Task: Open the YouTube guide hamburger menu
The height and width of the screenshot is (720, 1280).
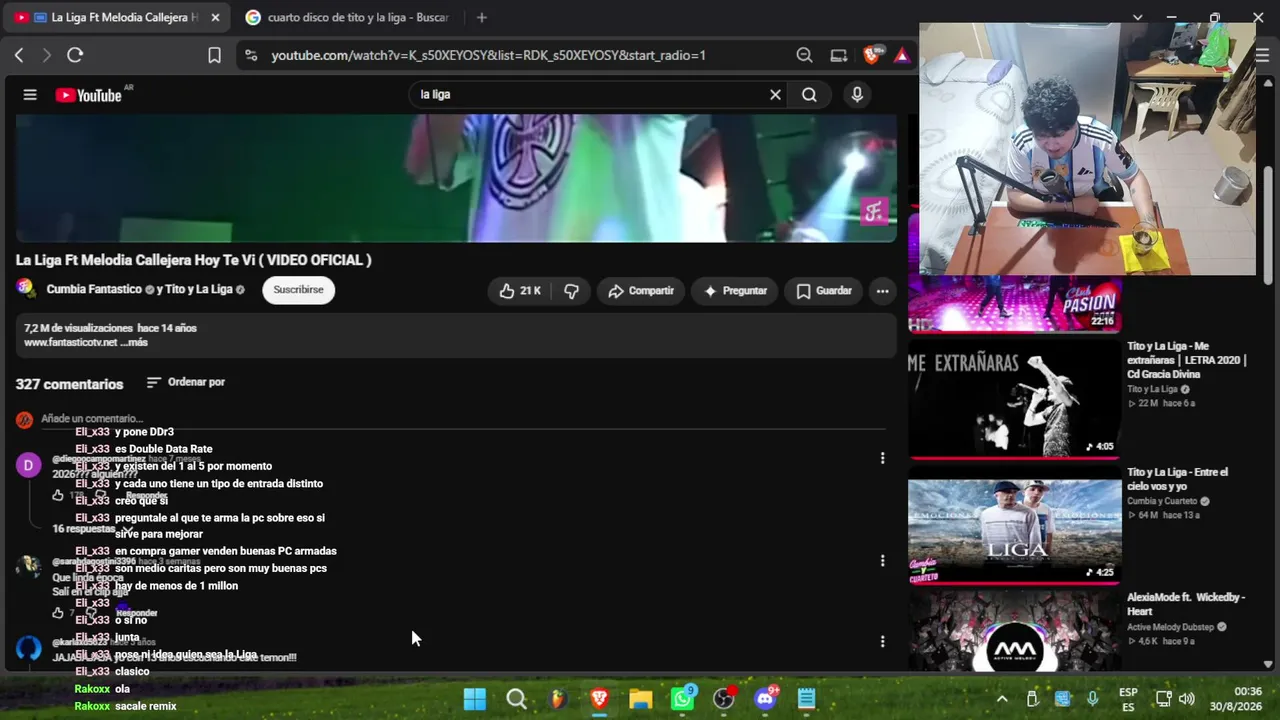Action: pyautogui.click(x=30, y=95)
